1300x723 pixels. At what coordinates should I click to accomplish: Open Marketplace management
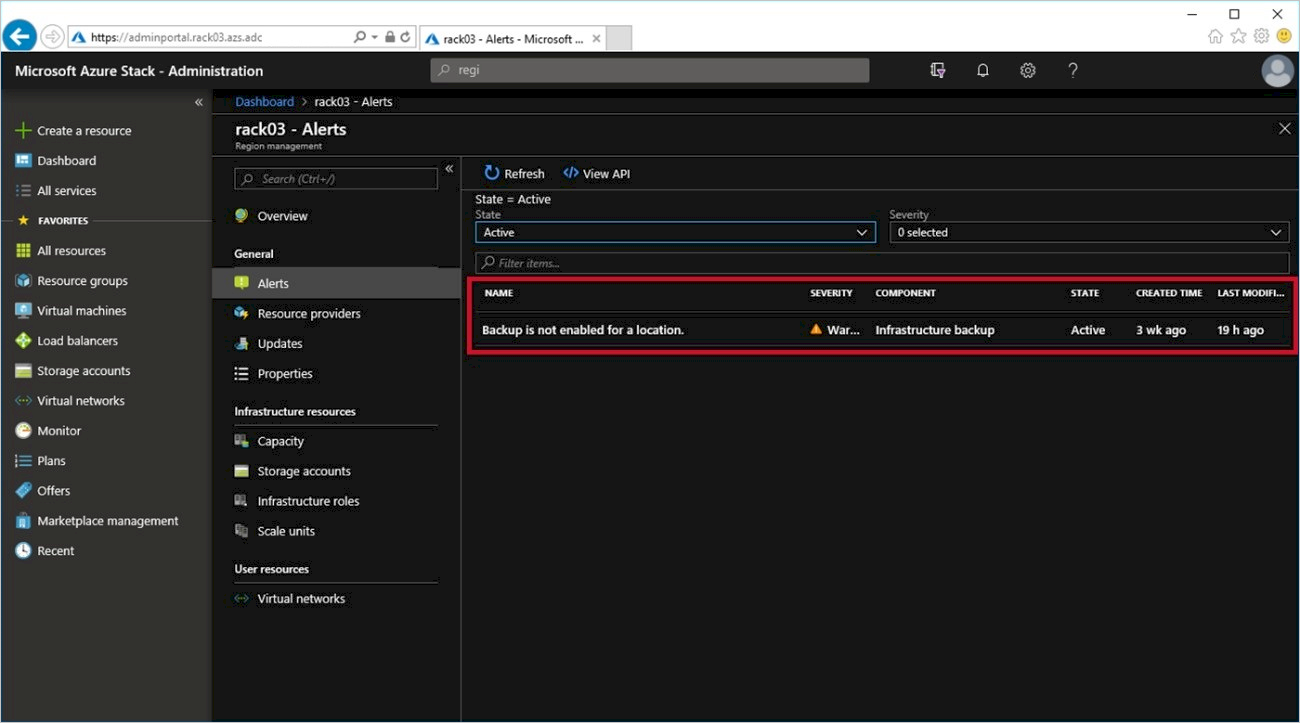point(107,521)
